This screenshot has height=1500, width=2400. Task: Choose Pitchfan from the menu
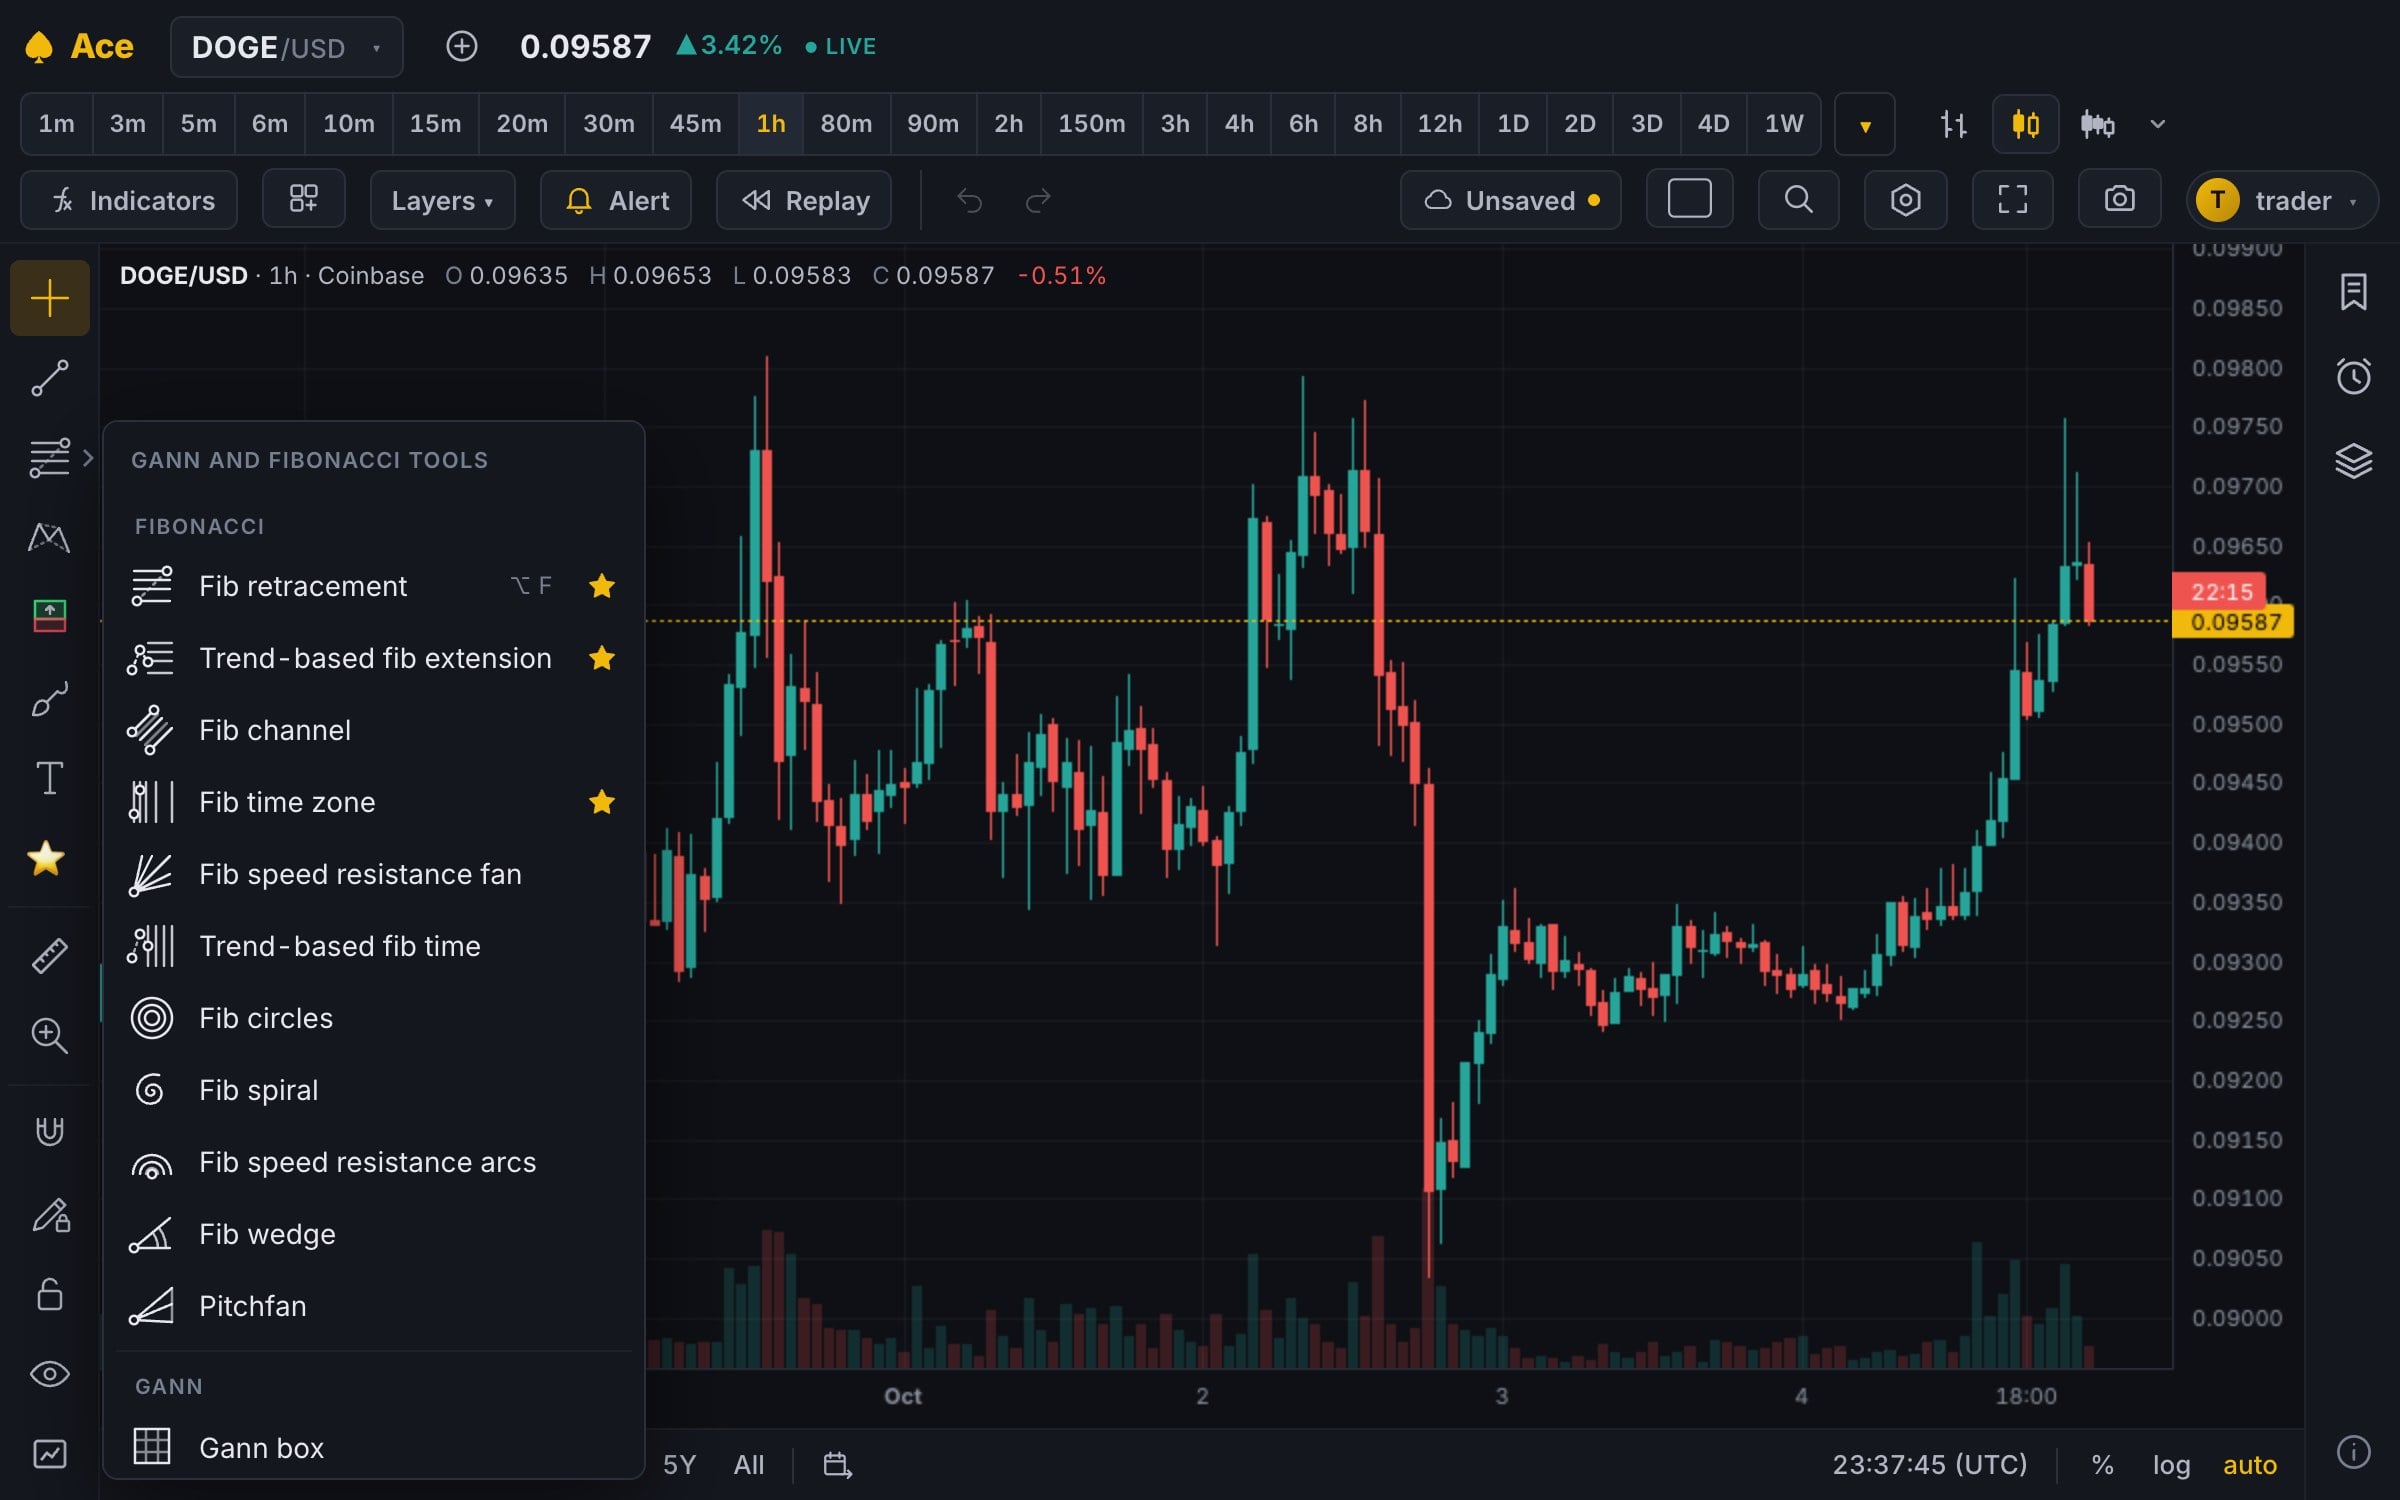click(x=374, y=1306)
